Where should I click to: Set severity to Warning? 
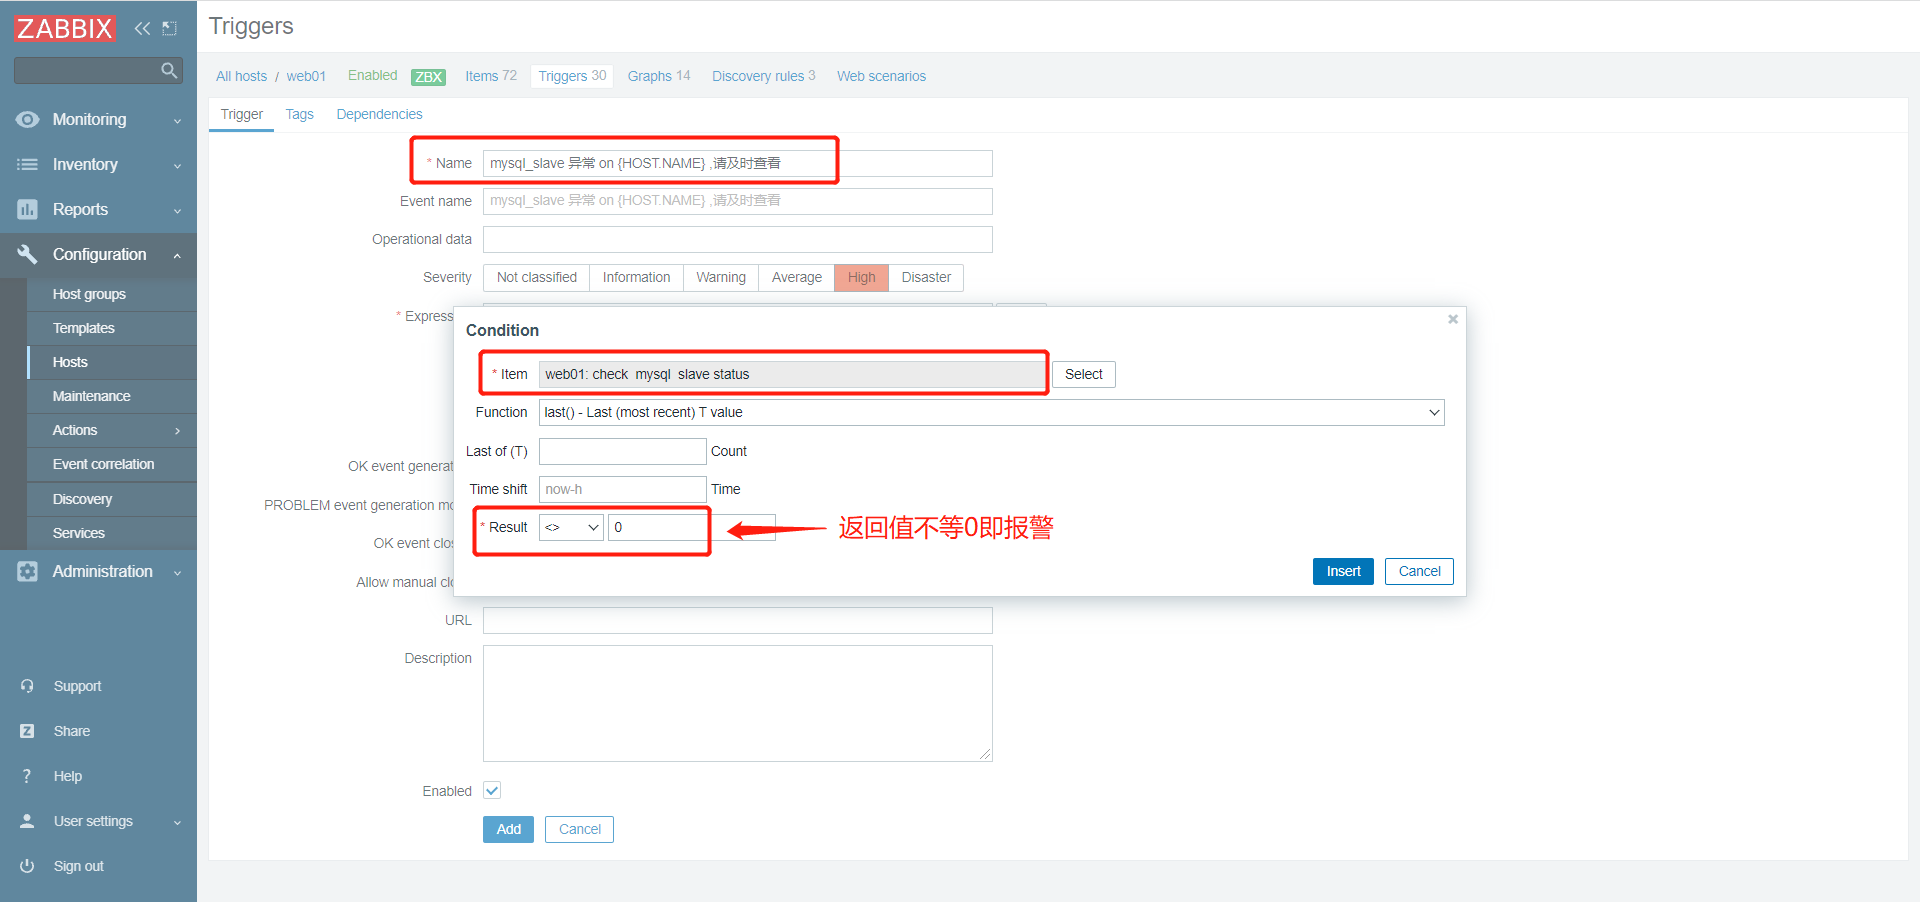point(721,277)
